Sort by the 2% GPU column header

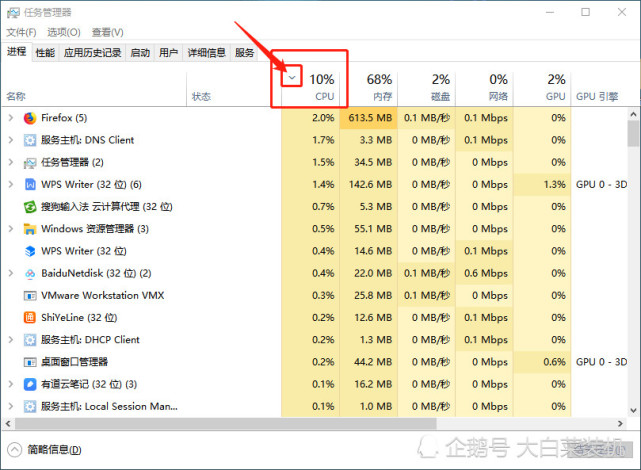542,88
